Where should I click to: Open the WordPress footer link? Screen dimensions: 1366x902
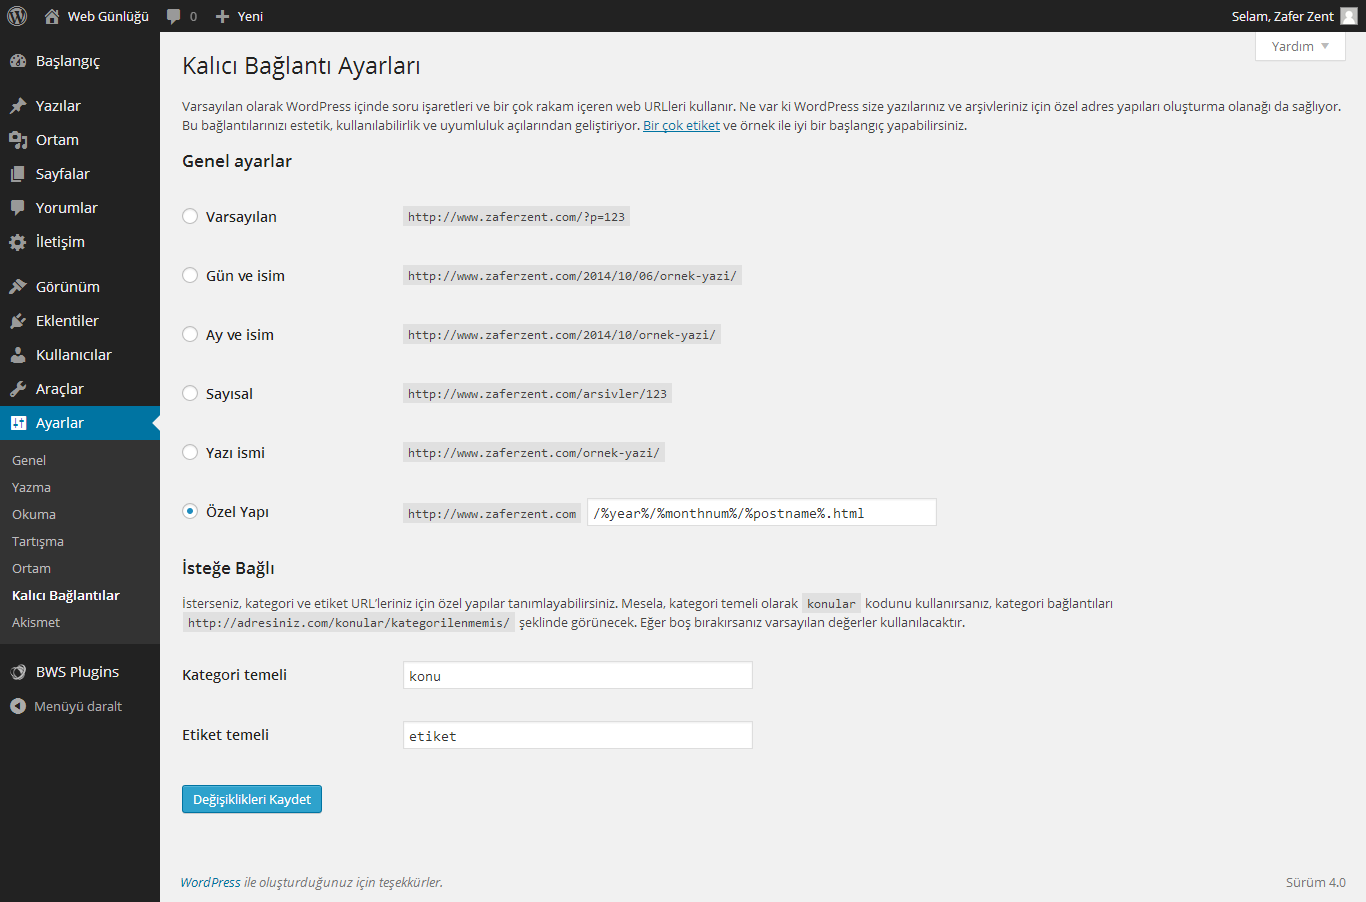[x=210, y=882]
